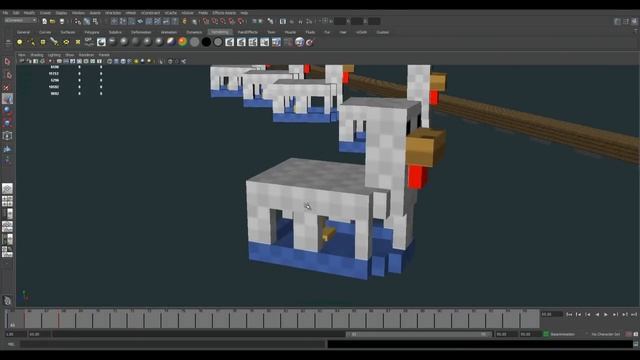640x360 pixels.
Task: Click the Open Scene folder icon
Action: 53,21
